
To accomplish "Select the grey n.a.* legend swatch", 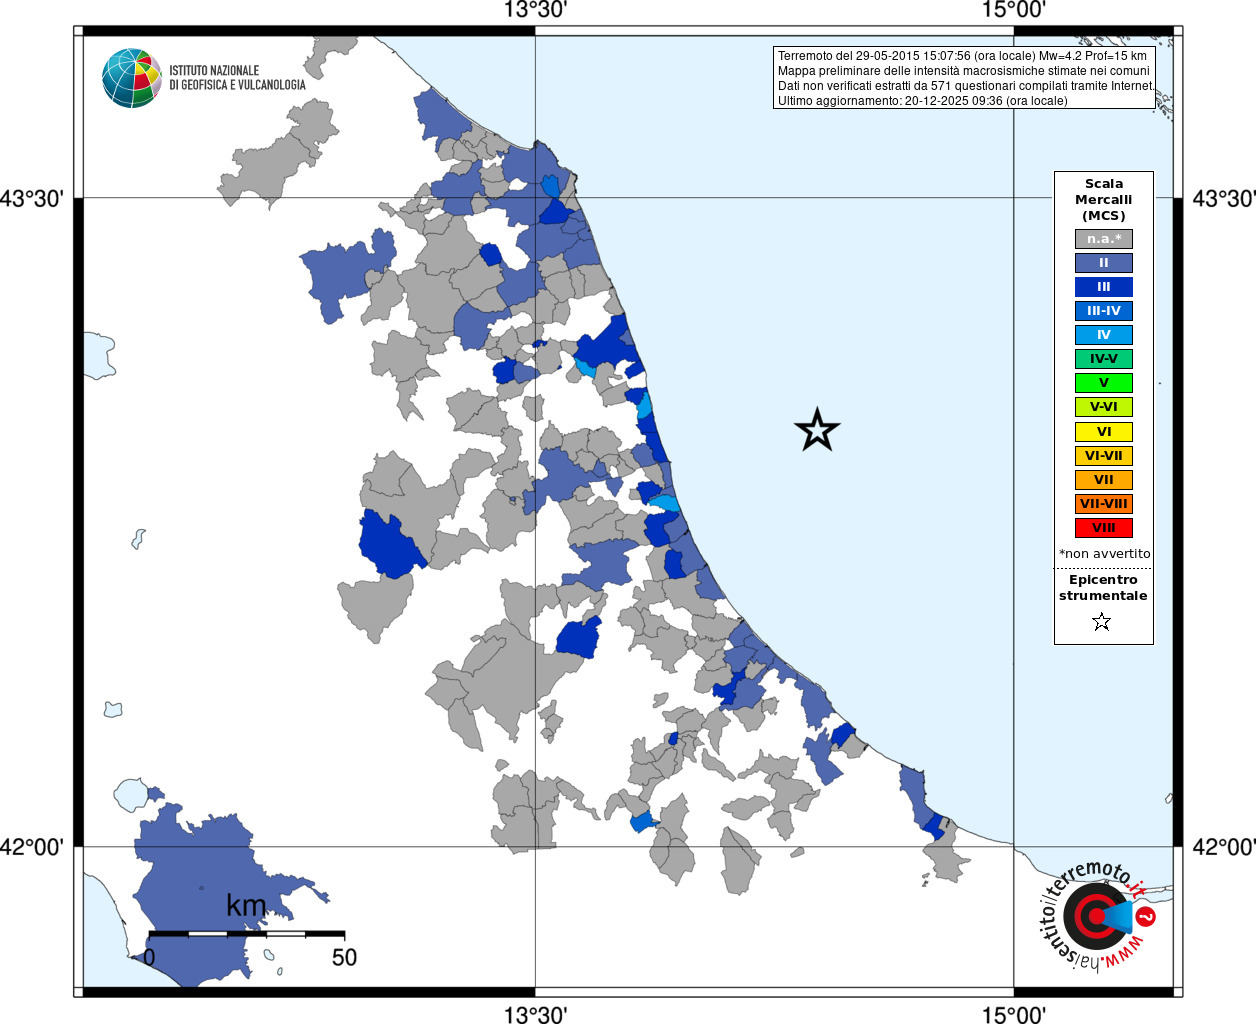I will pos(1103,239).
